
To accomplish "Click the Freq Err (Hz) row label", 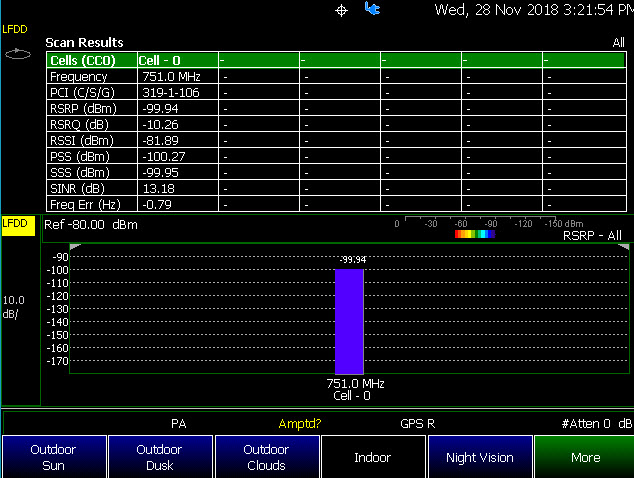I will (x=85, y=205).
